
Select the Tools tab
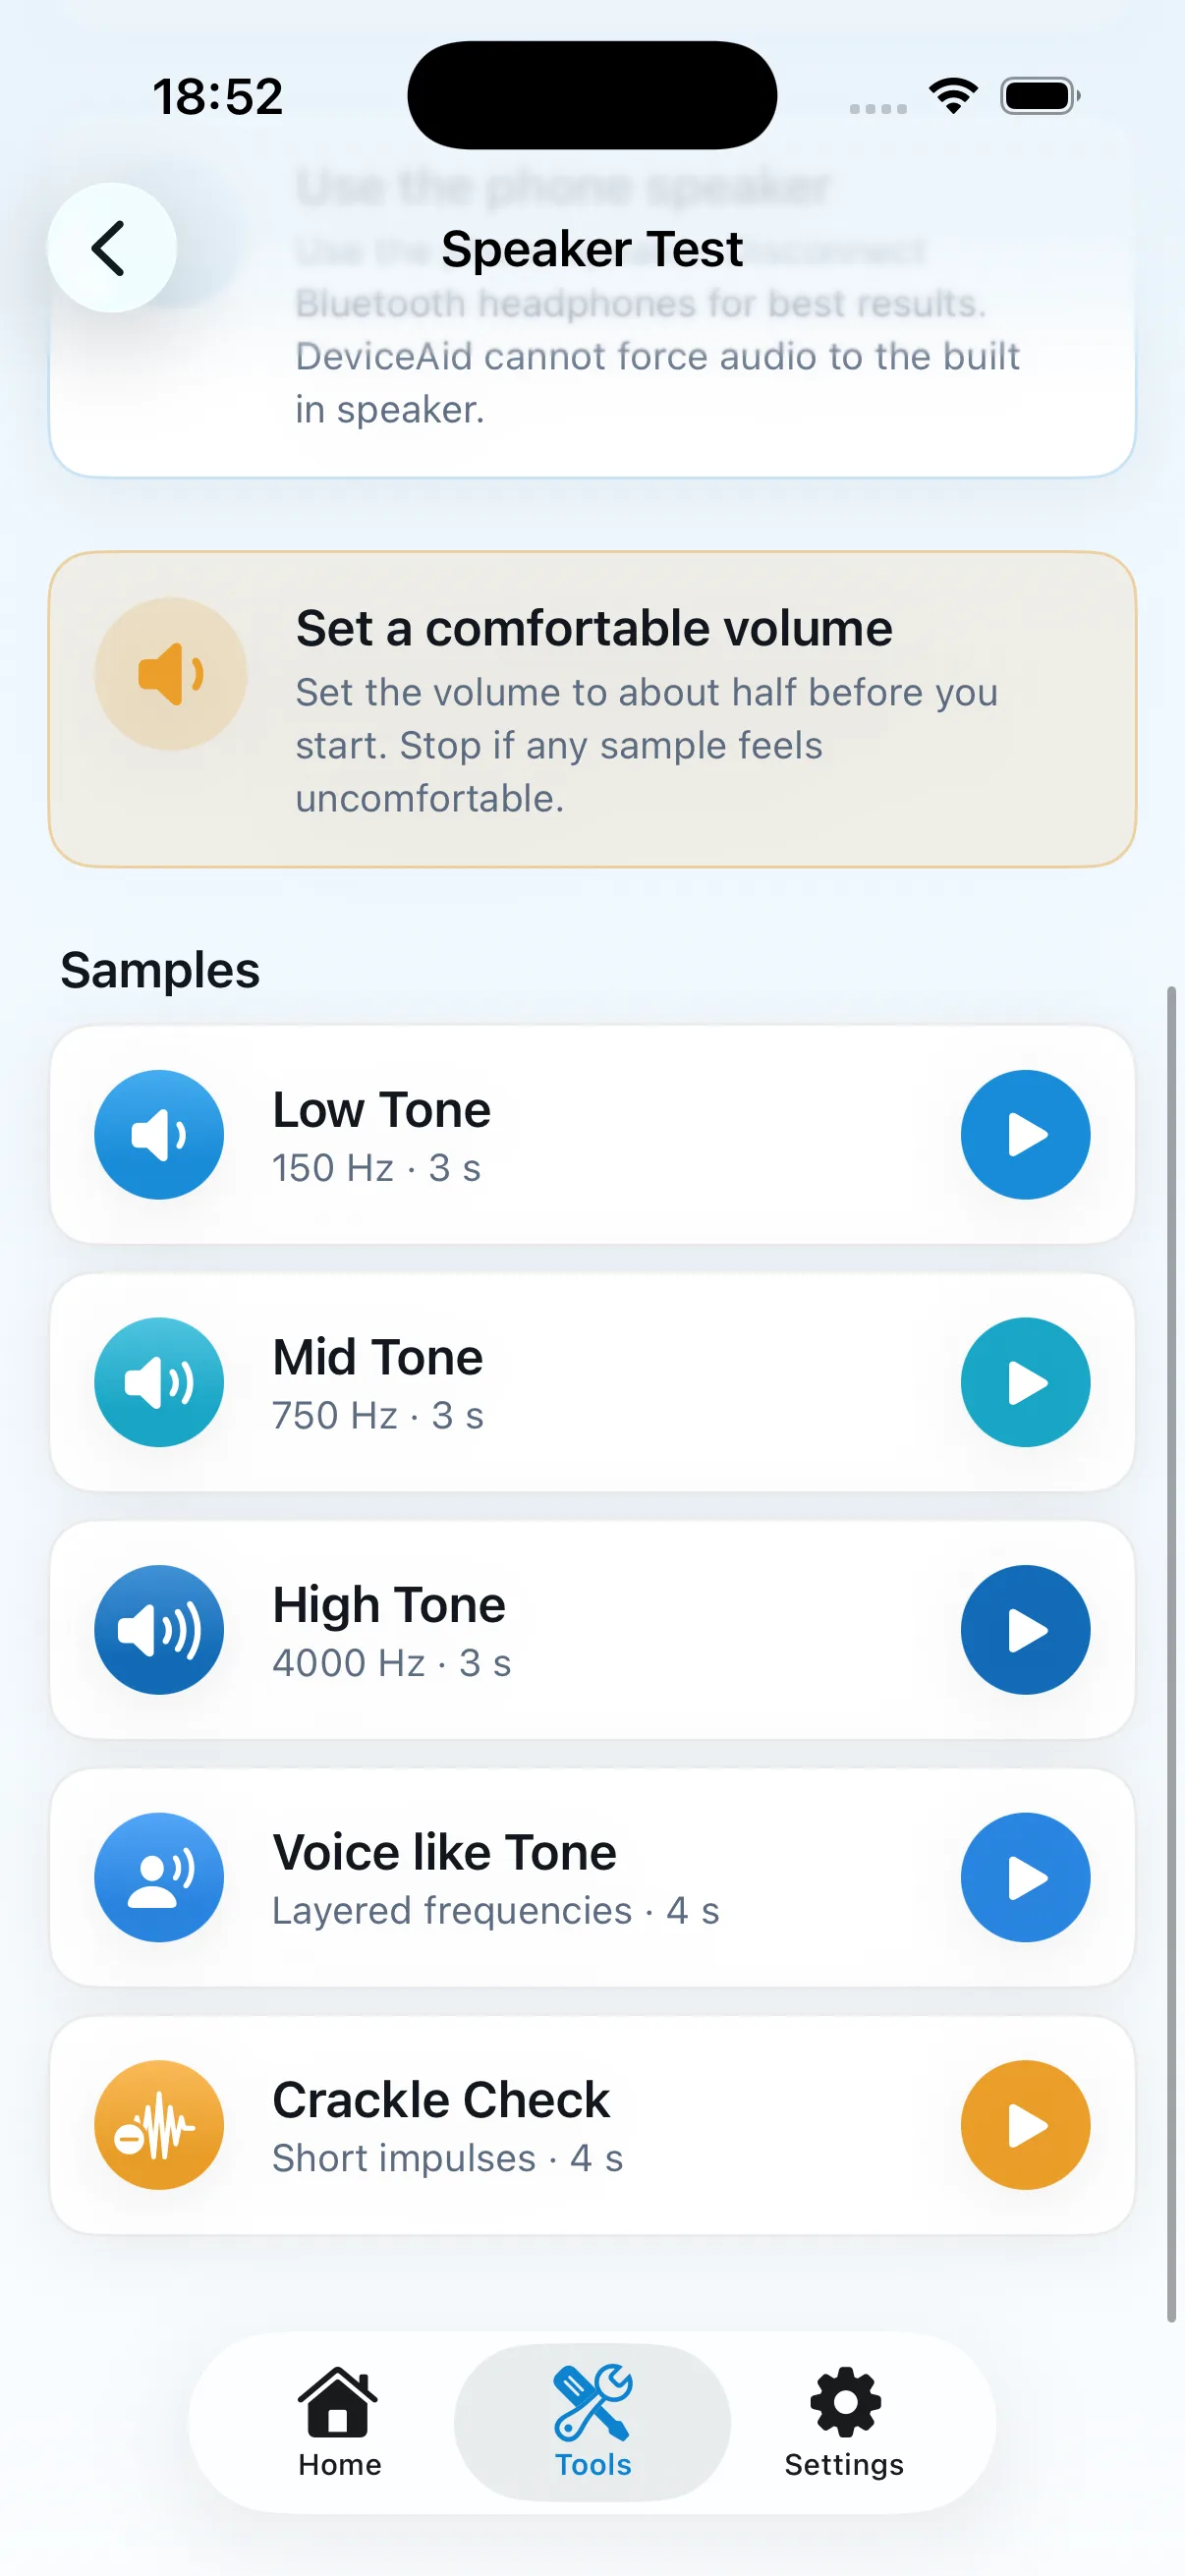tap(592, 2422)
